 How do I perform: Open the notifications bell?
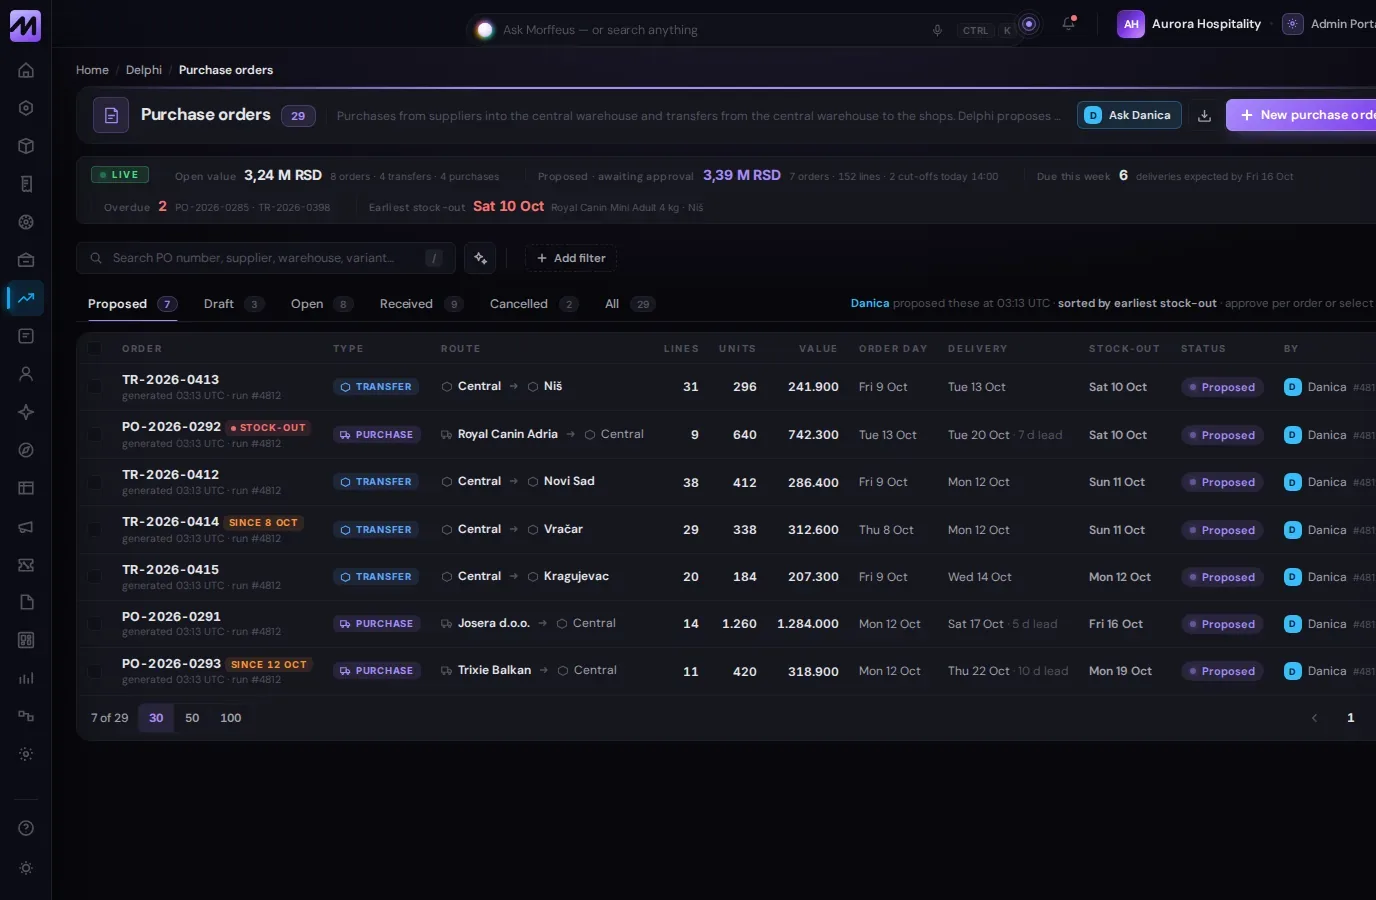pyautogui.click(x=1068, y=24)
